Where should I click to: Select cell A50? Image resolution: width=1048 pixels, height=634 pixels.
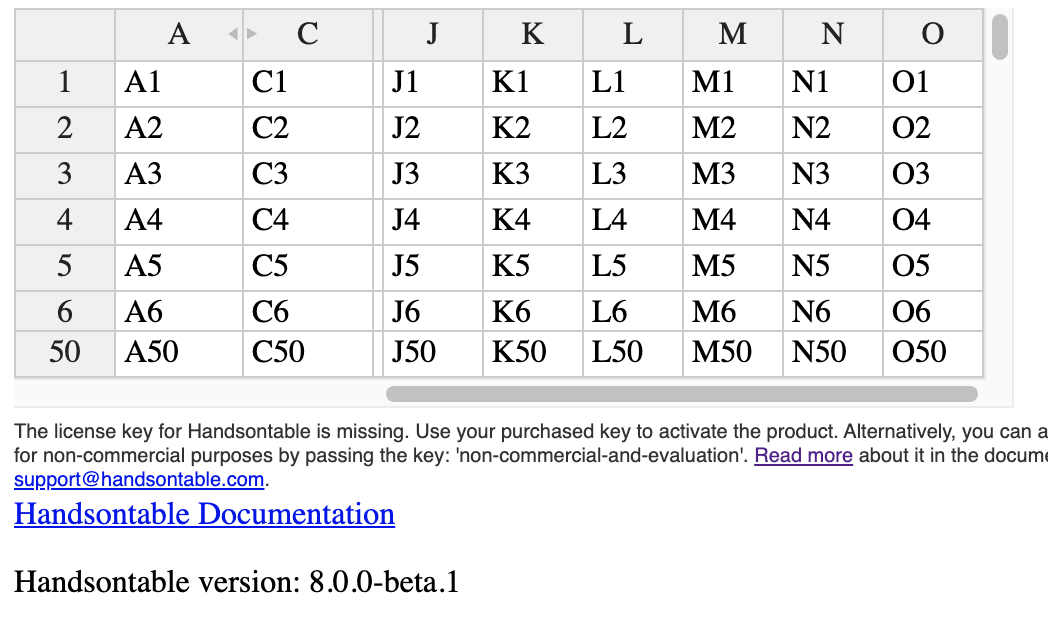178,352
